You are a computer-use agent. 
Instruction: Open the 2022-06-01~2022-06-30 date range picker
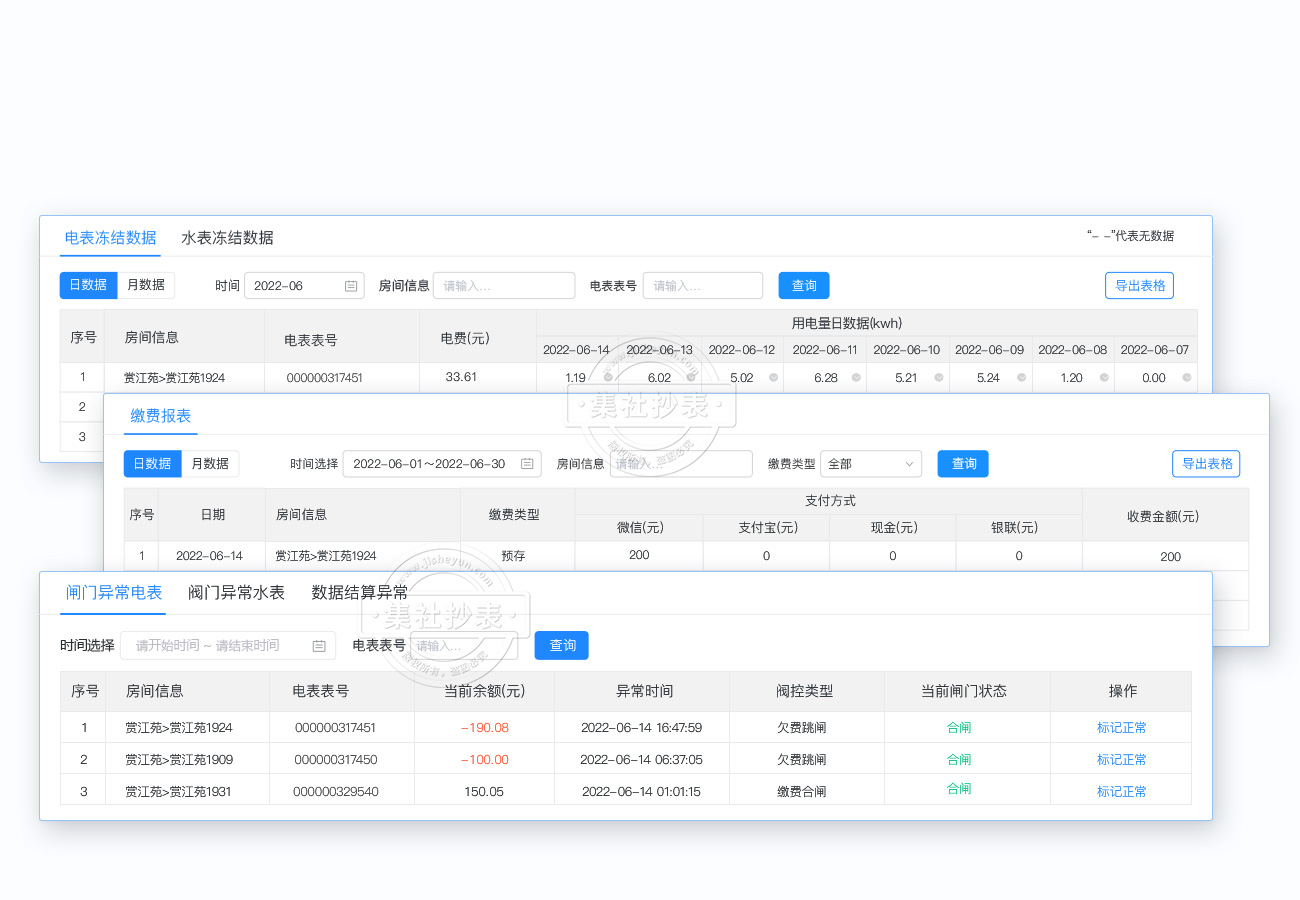pyautogui.click(x=430, y=464)
